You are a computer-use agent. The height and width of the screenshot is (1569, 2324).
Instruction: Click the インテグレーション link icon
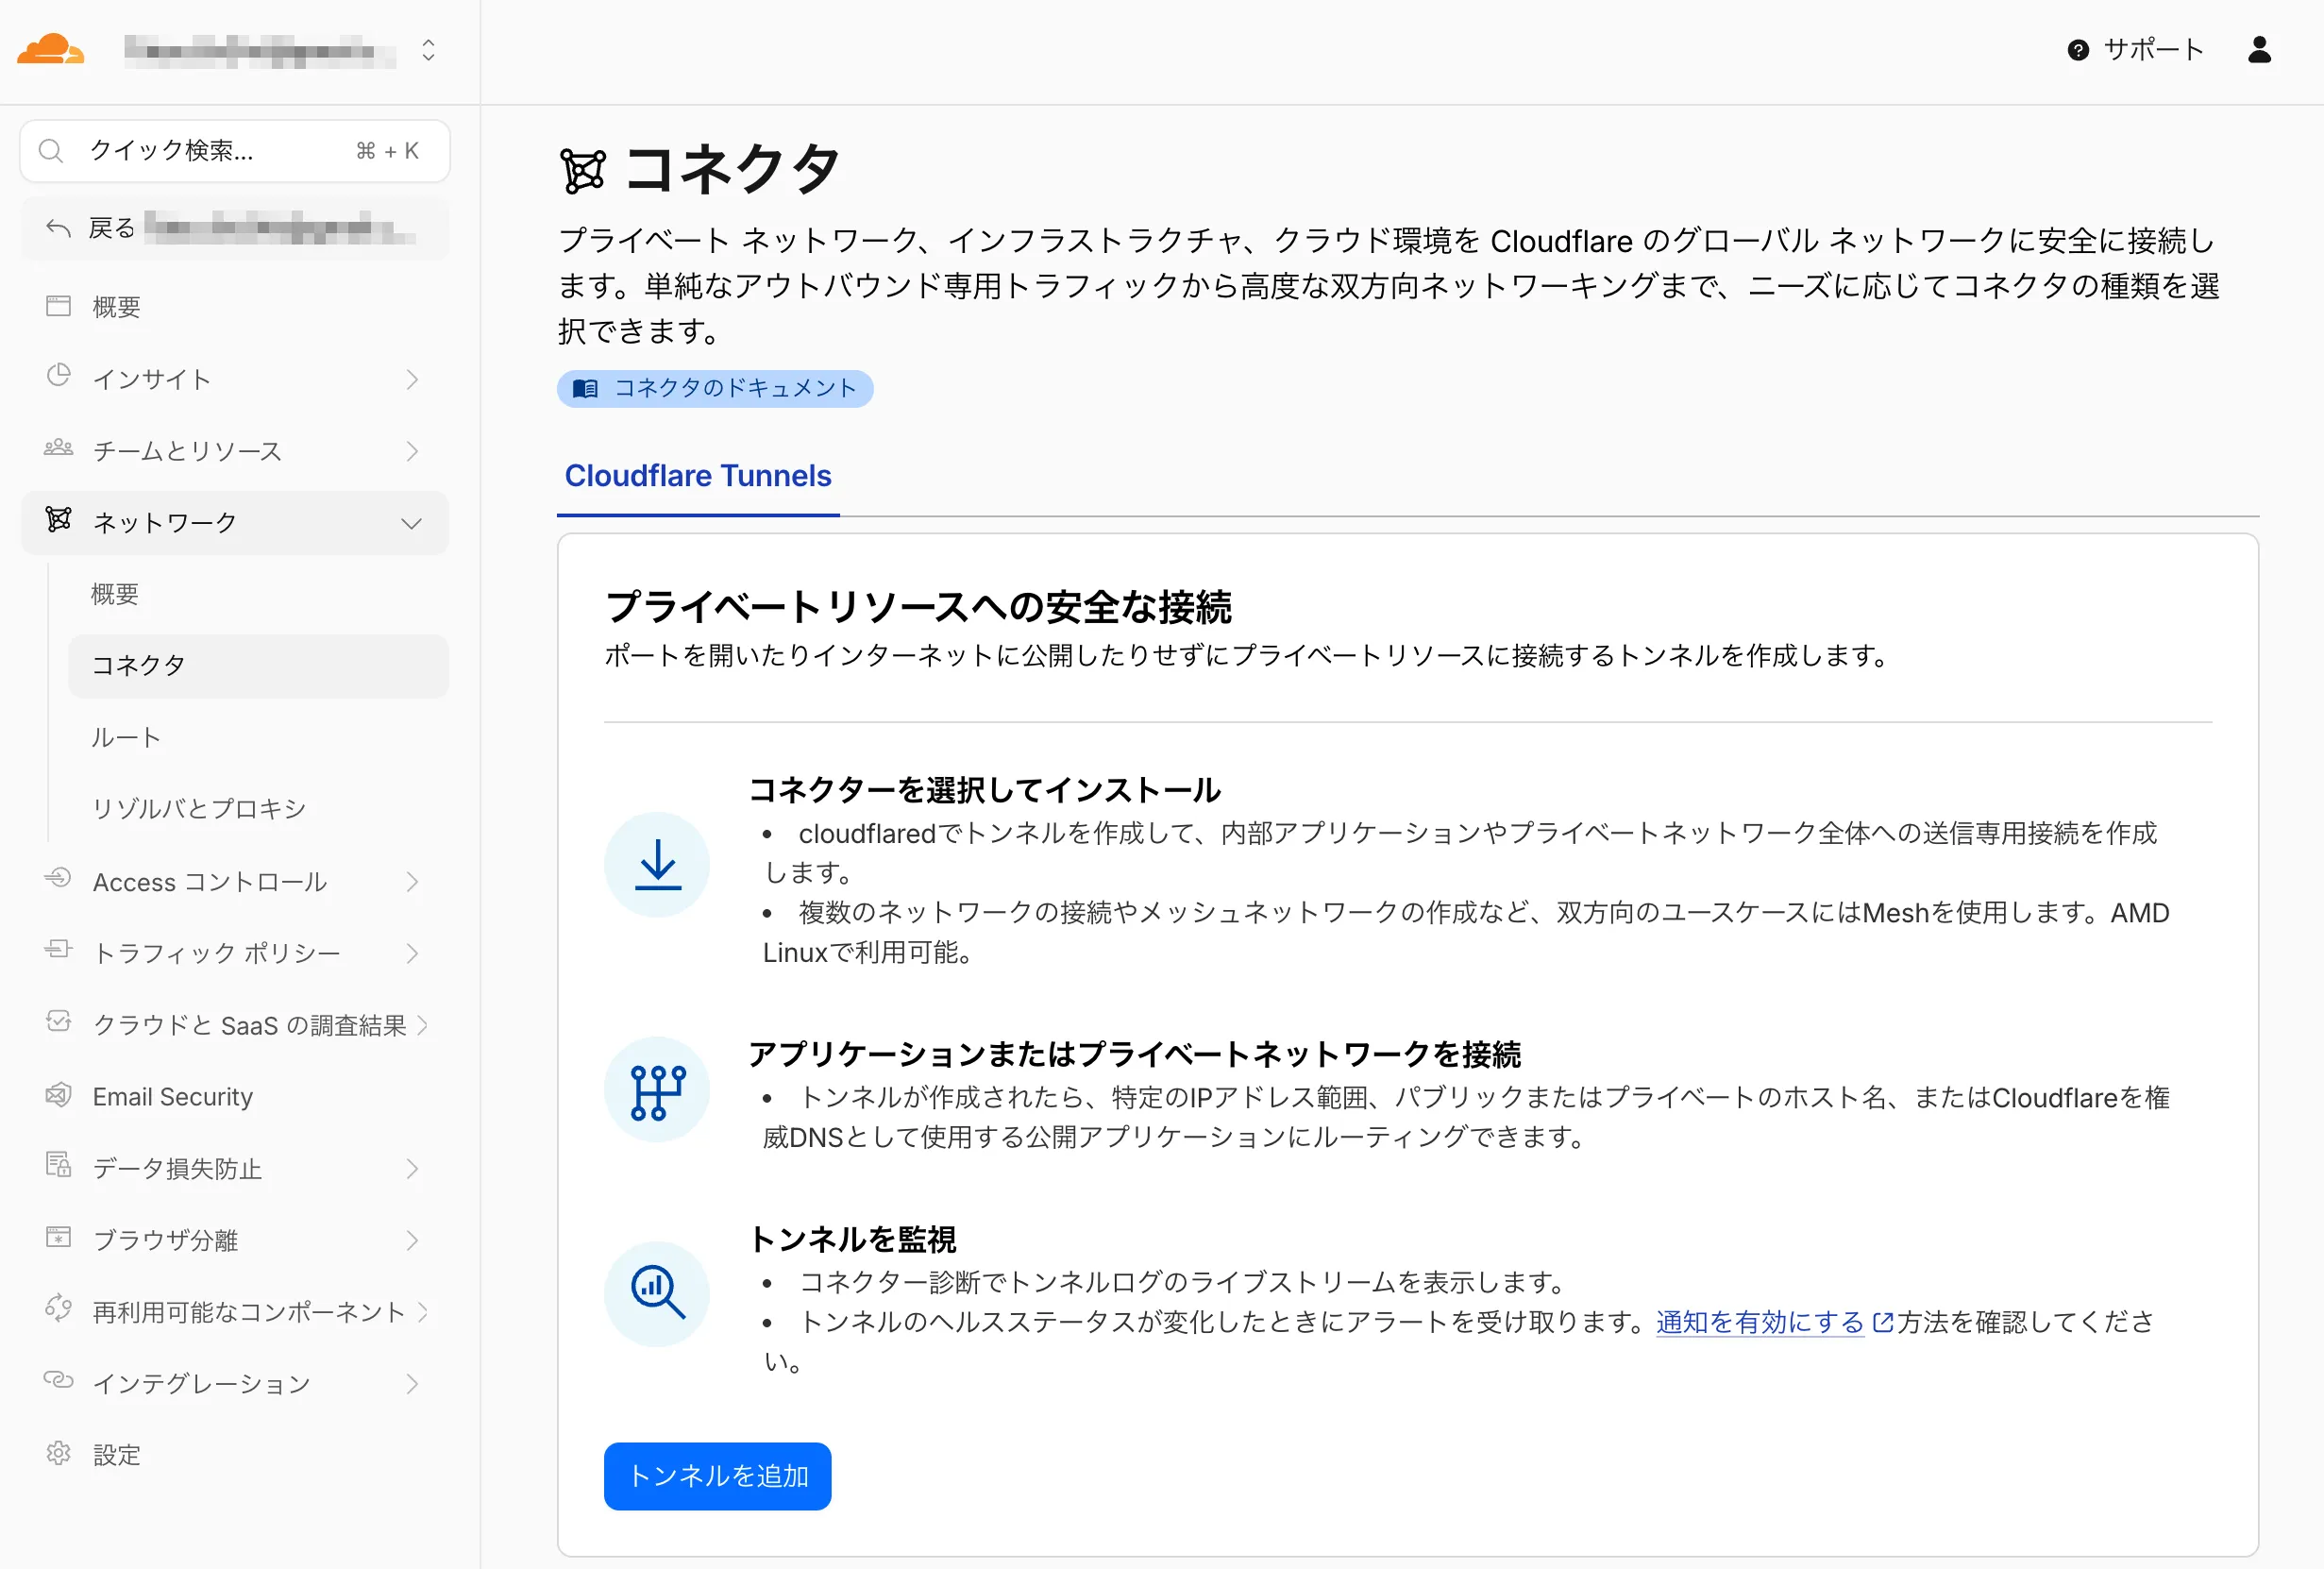pos(59,1381)
